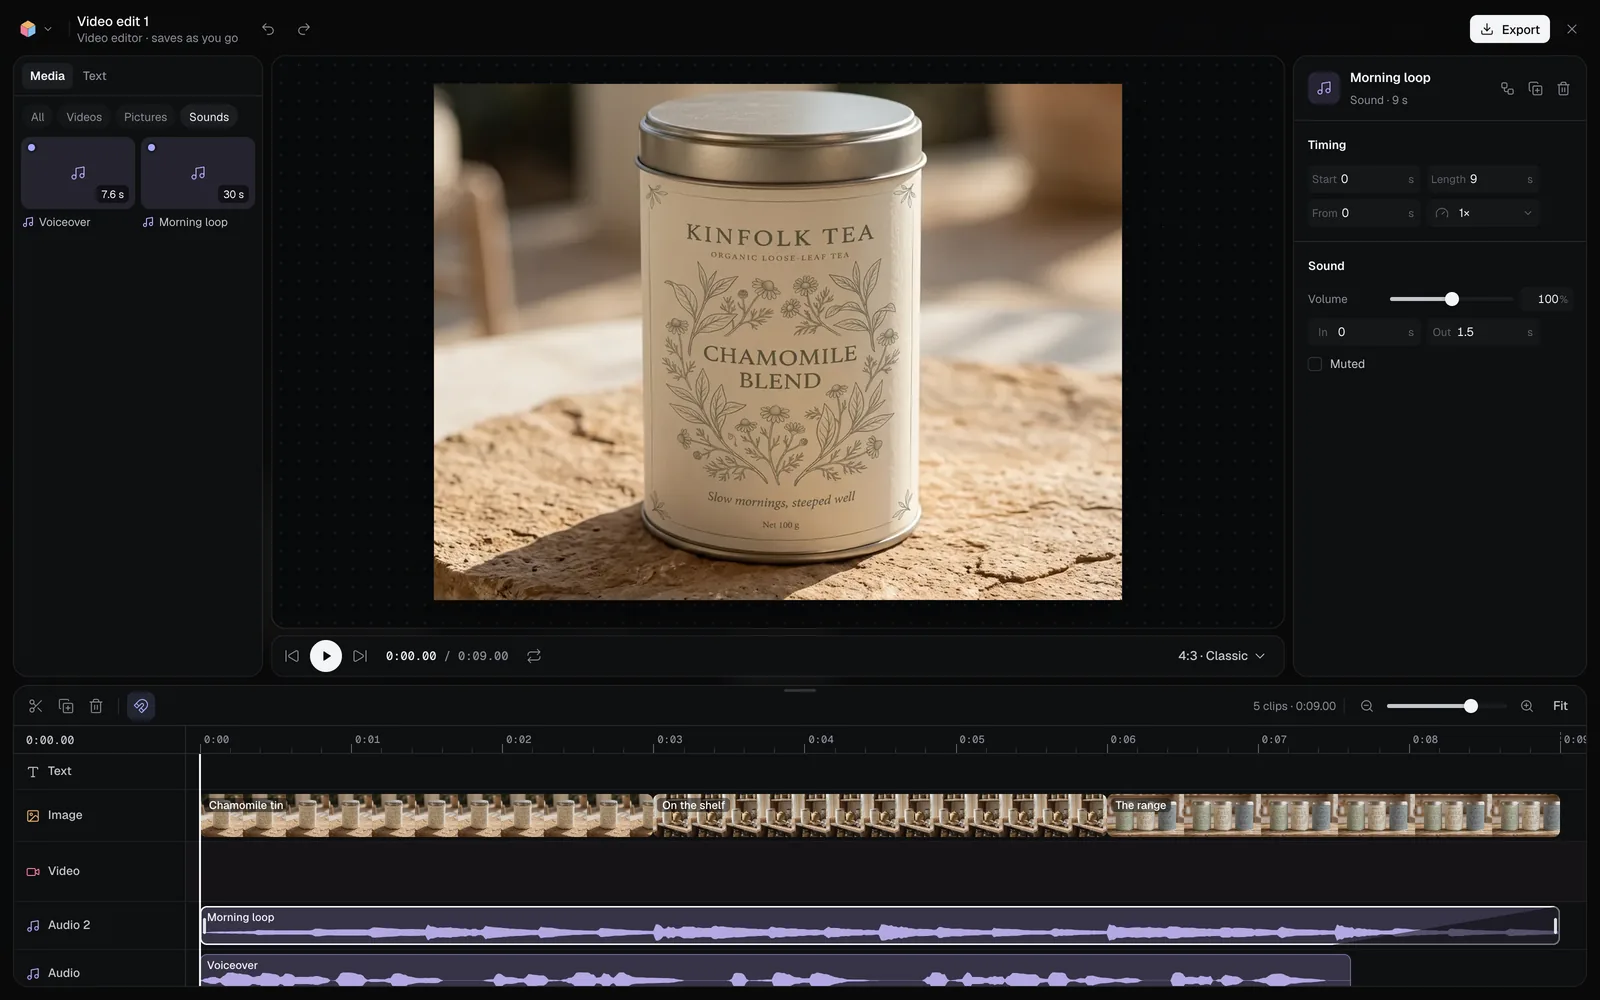1600x1000 pixels.
Task: Click the Start time field
Action: coord(1363,179)
